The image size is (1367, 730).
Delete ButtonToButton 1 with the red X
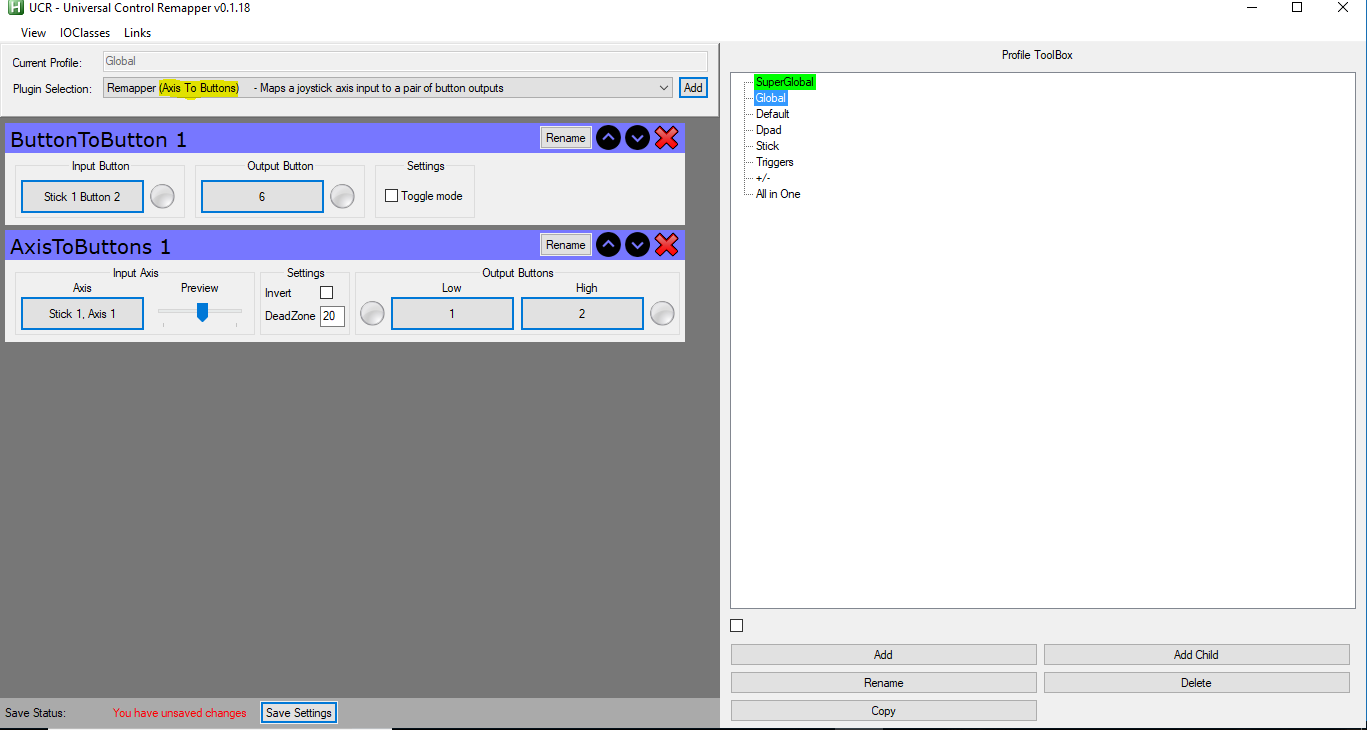pyautogui.click(x=666, y=137)
